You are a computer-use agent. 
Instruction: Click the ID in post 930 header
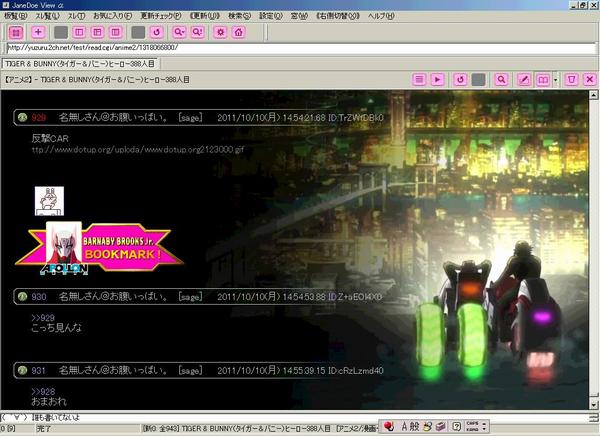pyautogui.click(x=355, y=297)
